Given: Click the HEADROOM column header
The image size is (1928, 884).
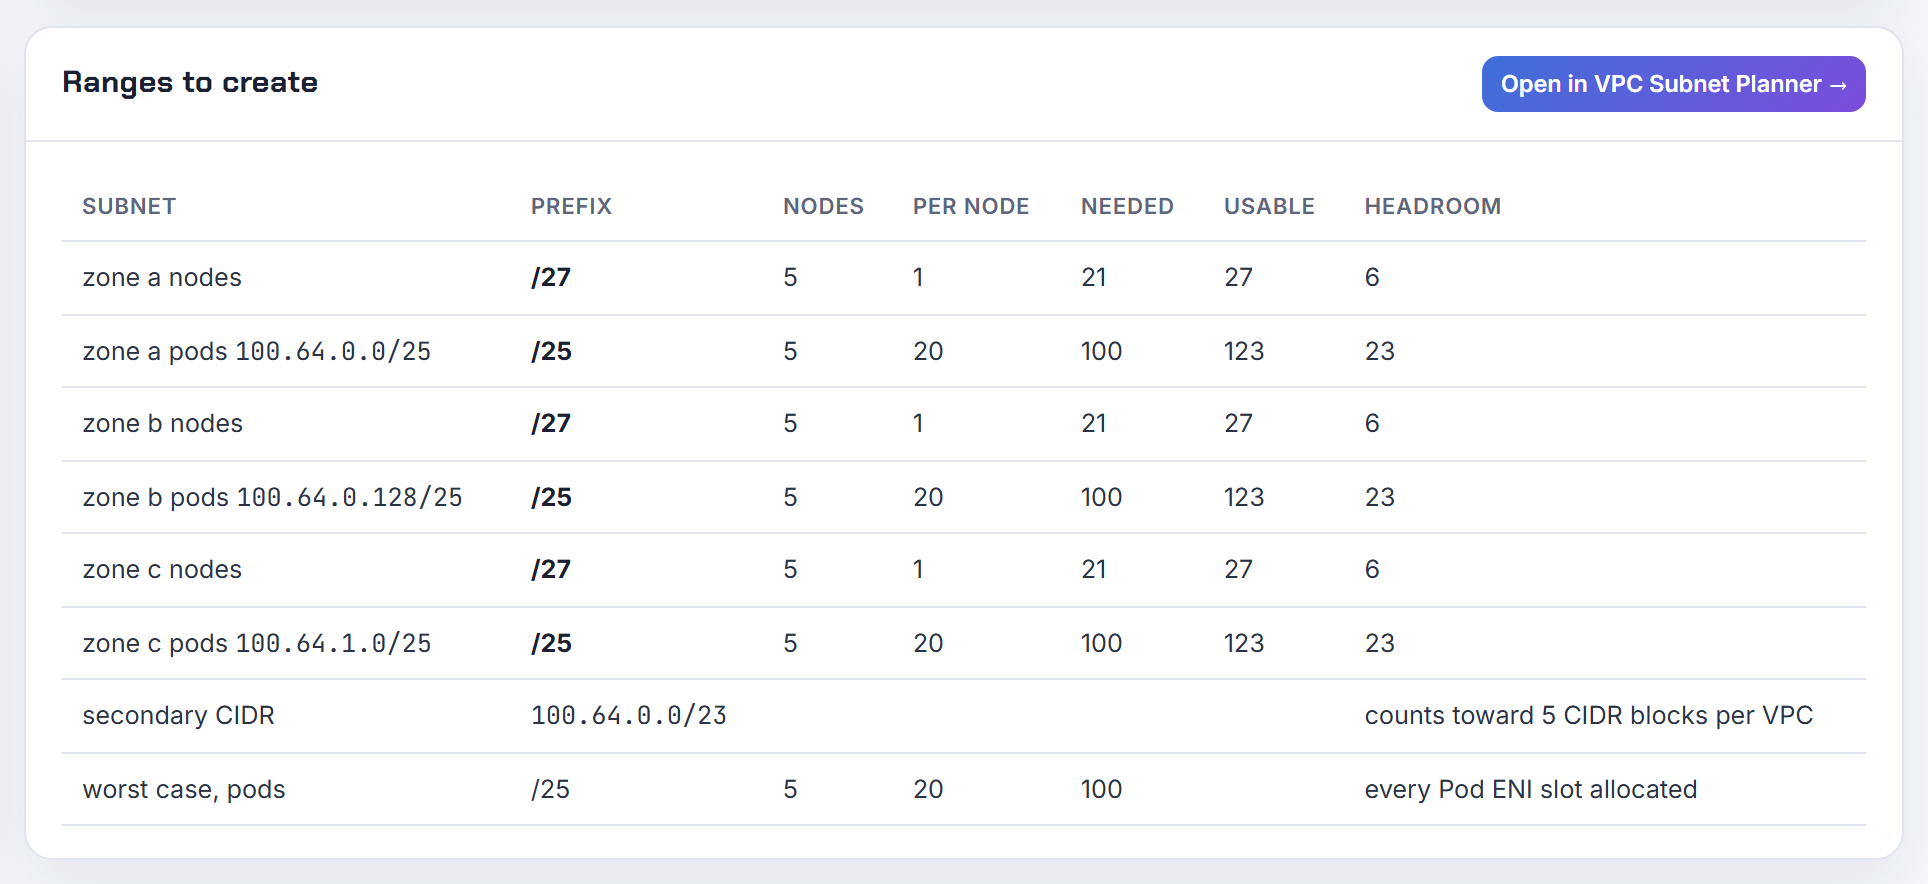Looking at the screenshot, I should tap(1433, 206).
